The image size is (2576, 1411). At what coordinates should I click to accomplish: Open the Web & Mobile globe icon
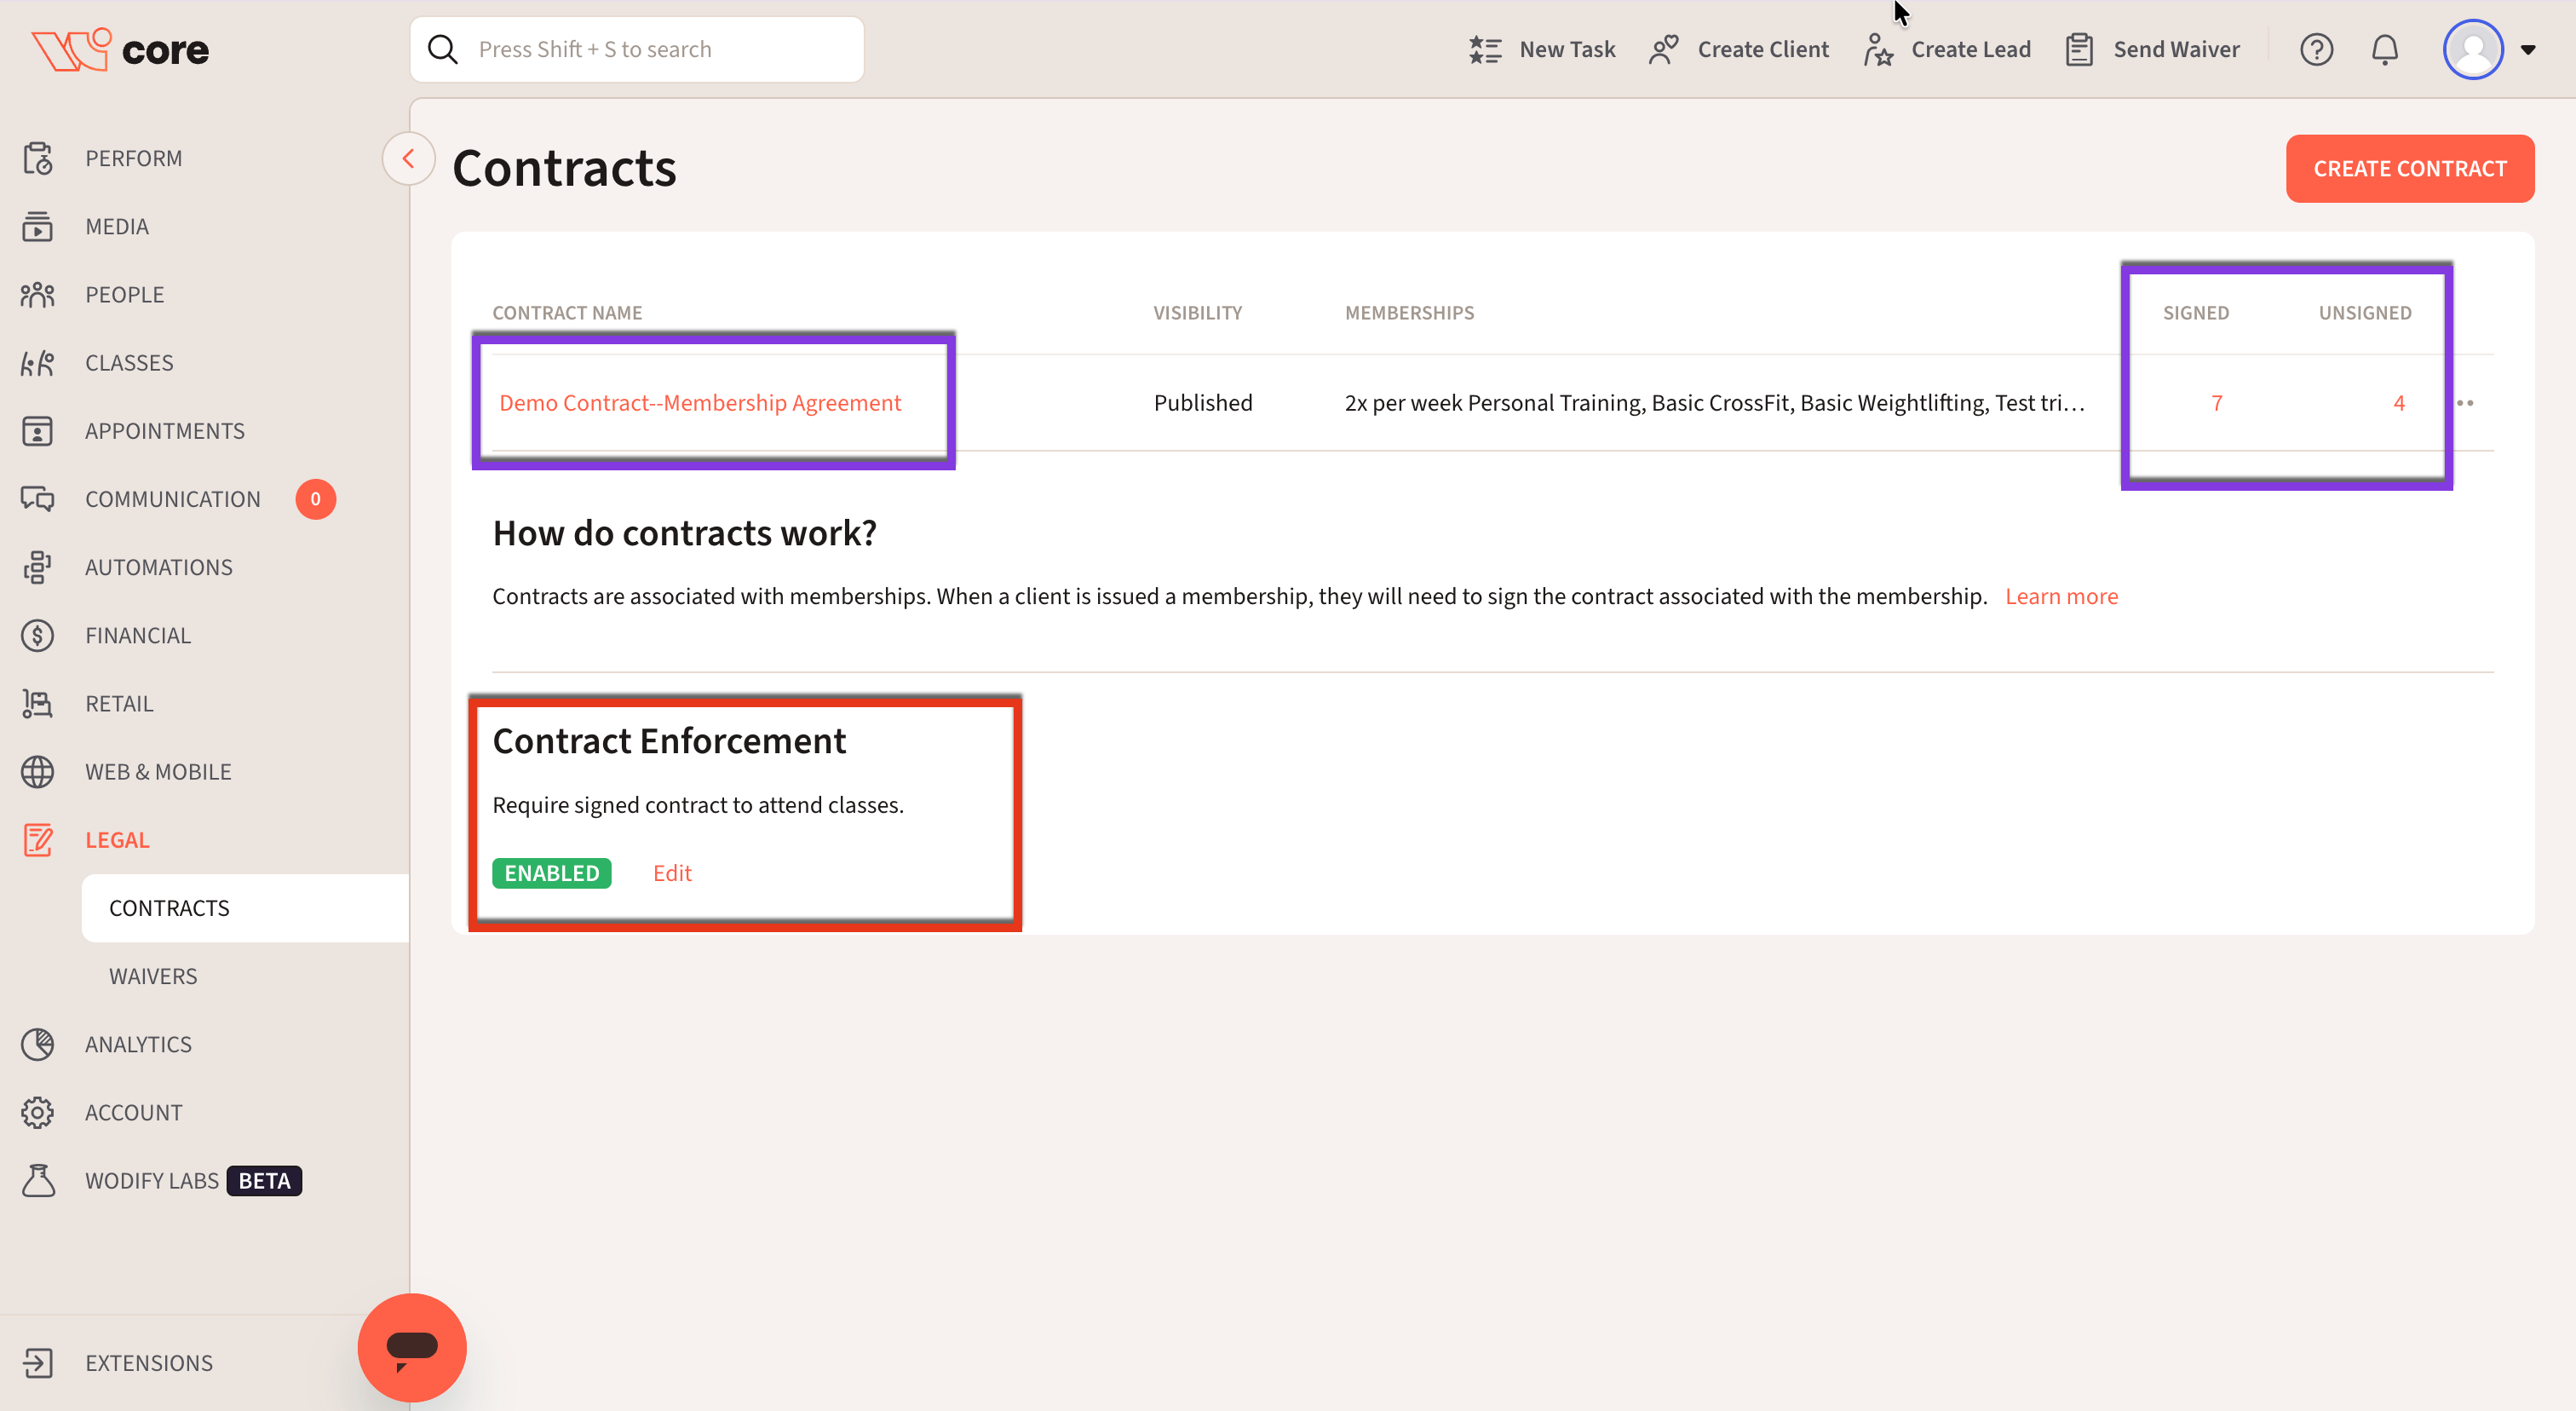click(x=38, y=772)
